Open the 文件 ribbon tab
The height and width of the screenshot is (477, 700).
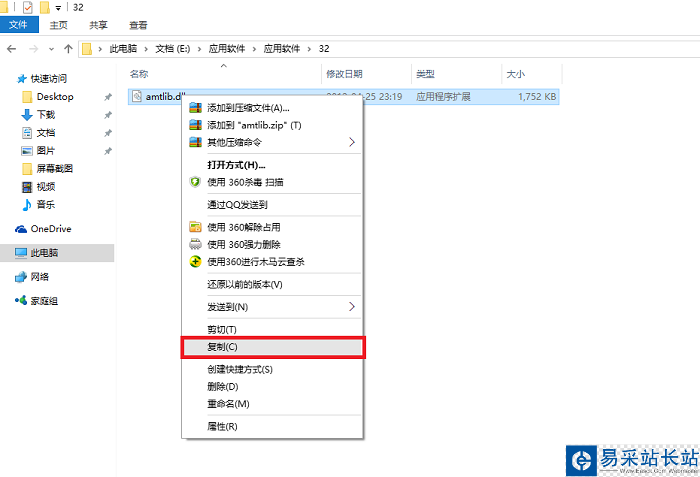pos(19,25)
